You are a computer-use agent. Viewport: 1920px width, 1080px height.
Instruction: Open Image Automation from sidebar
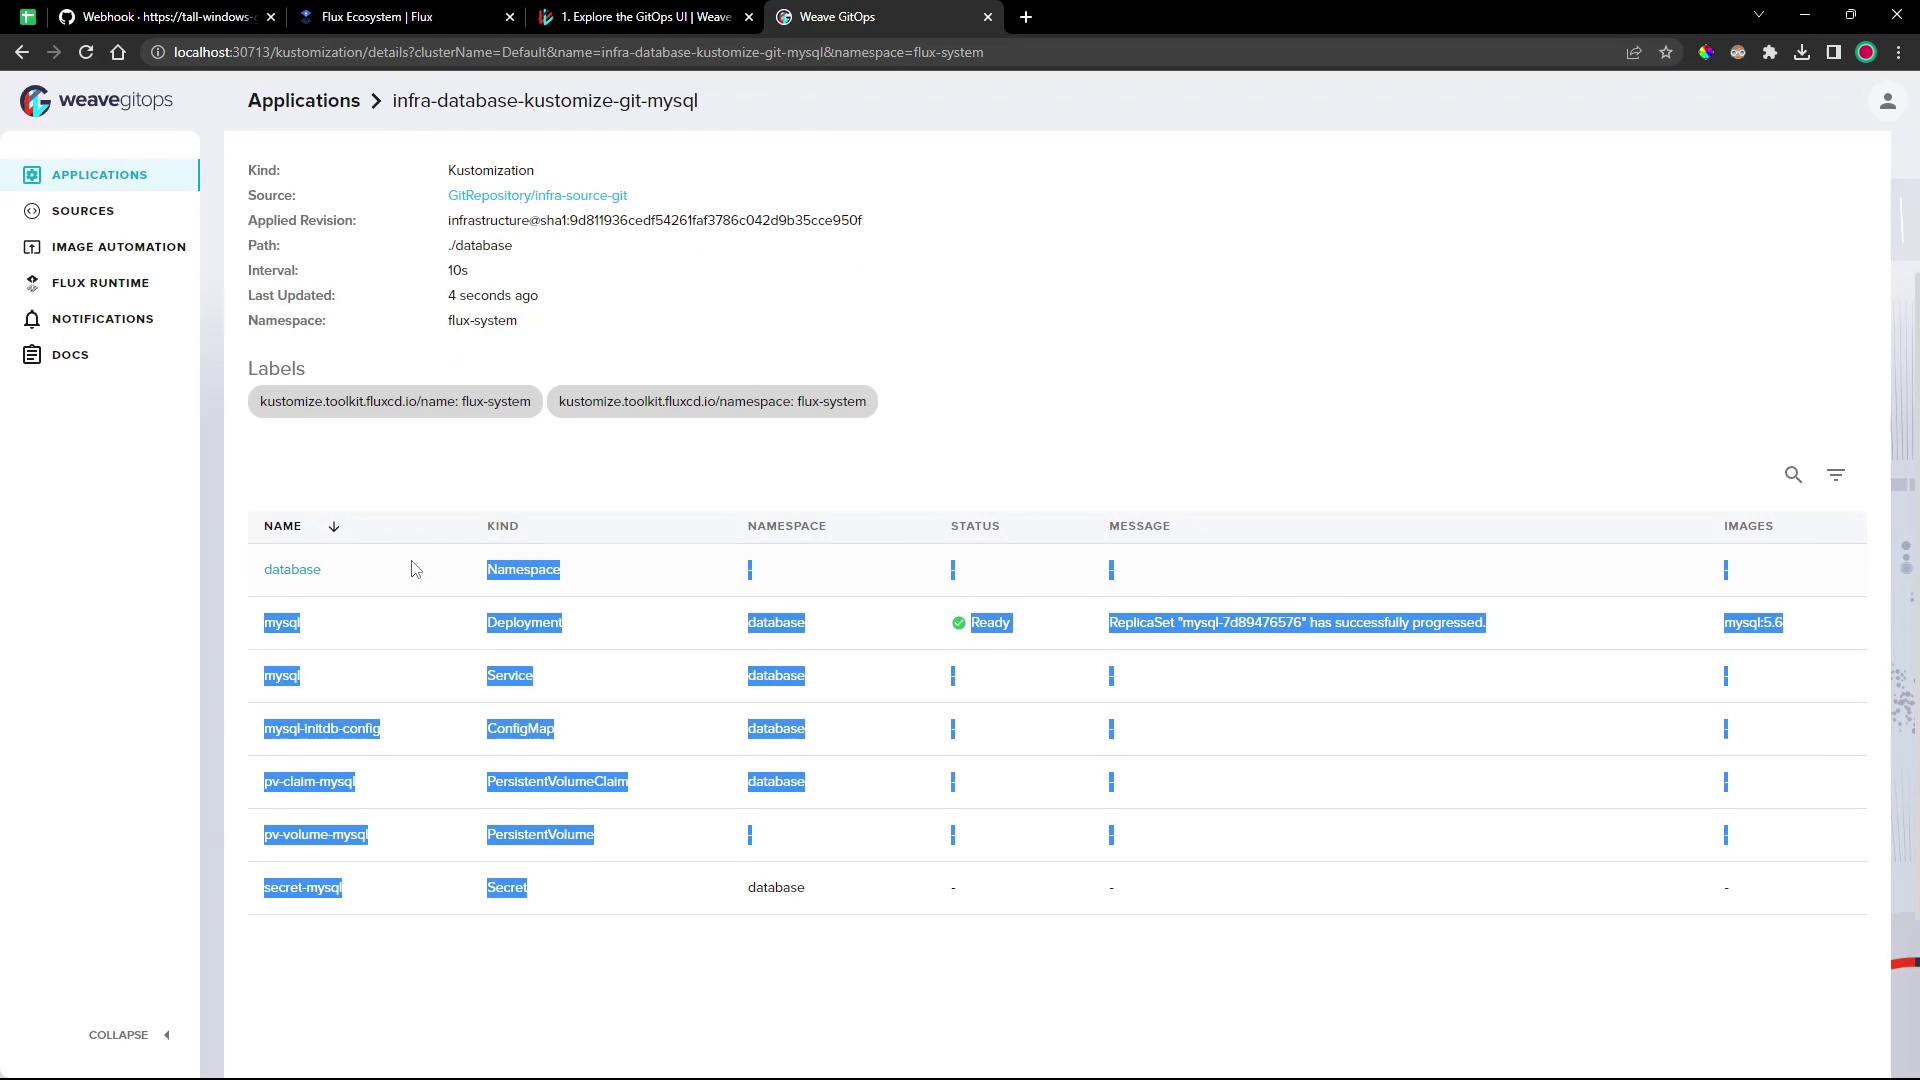click(32, 247)
